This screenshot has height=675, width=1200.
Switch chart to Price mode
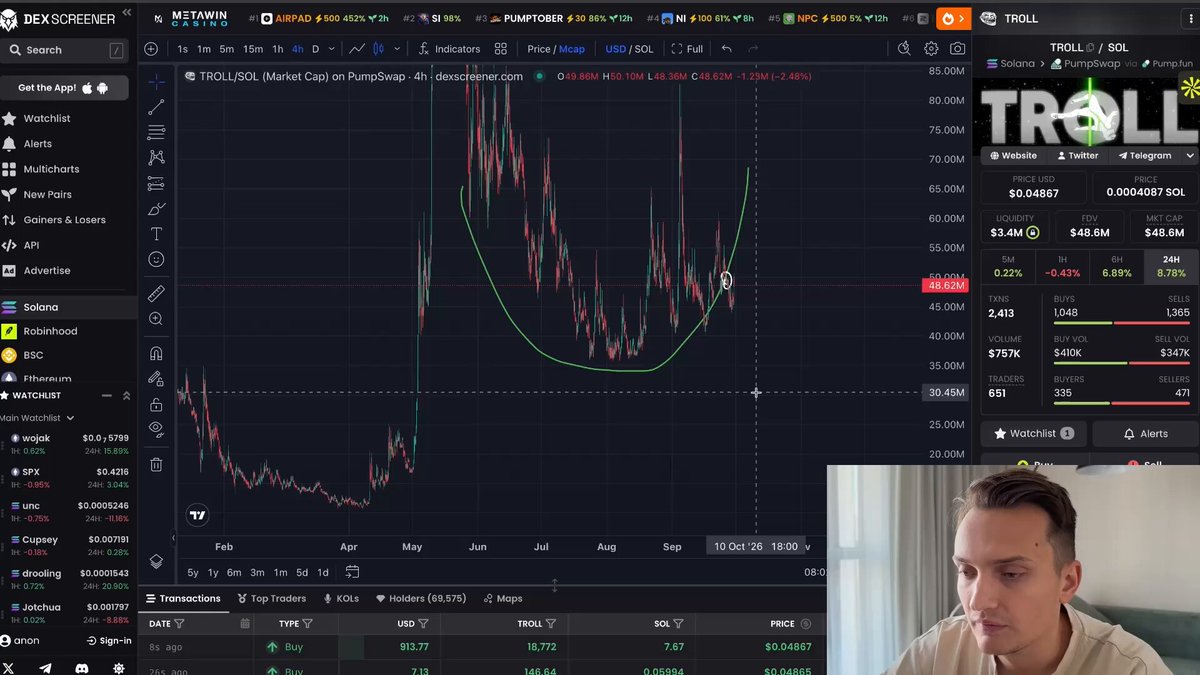click(539, 49)
